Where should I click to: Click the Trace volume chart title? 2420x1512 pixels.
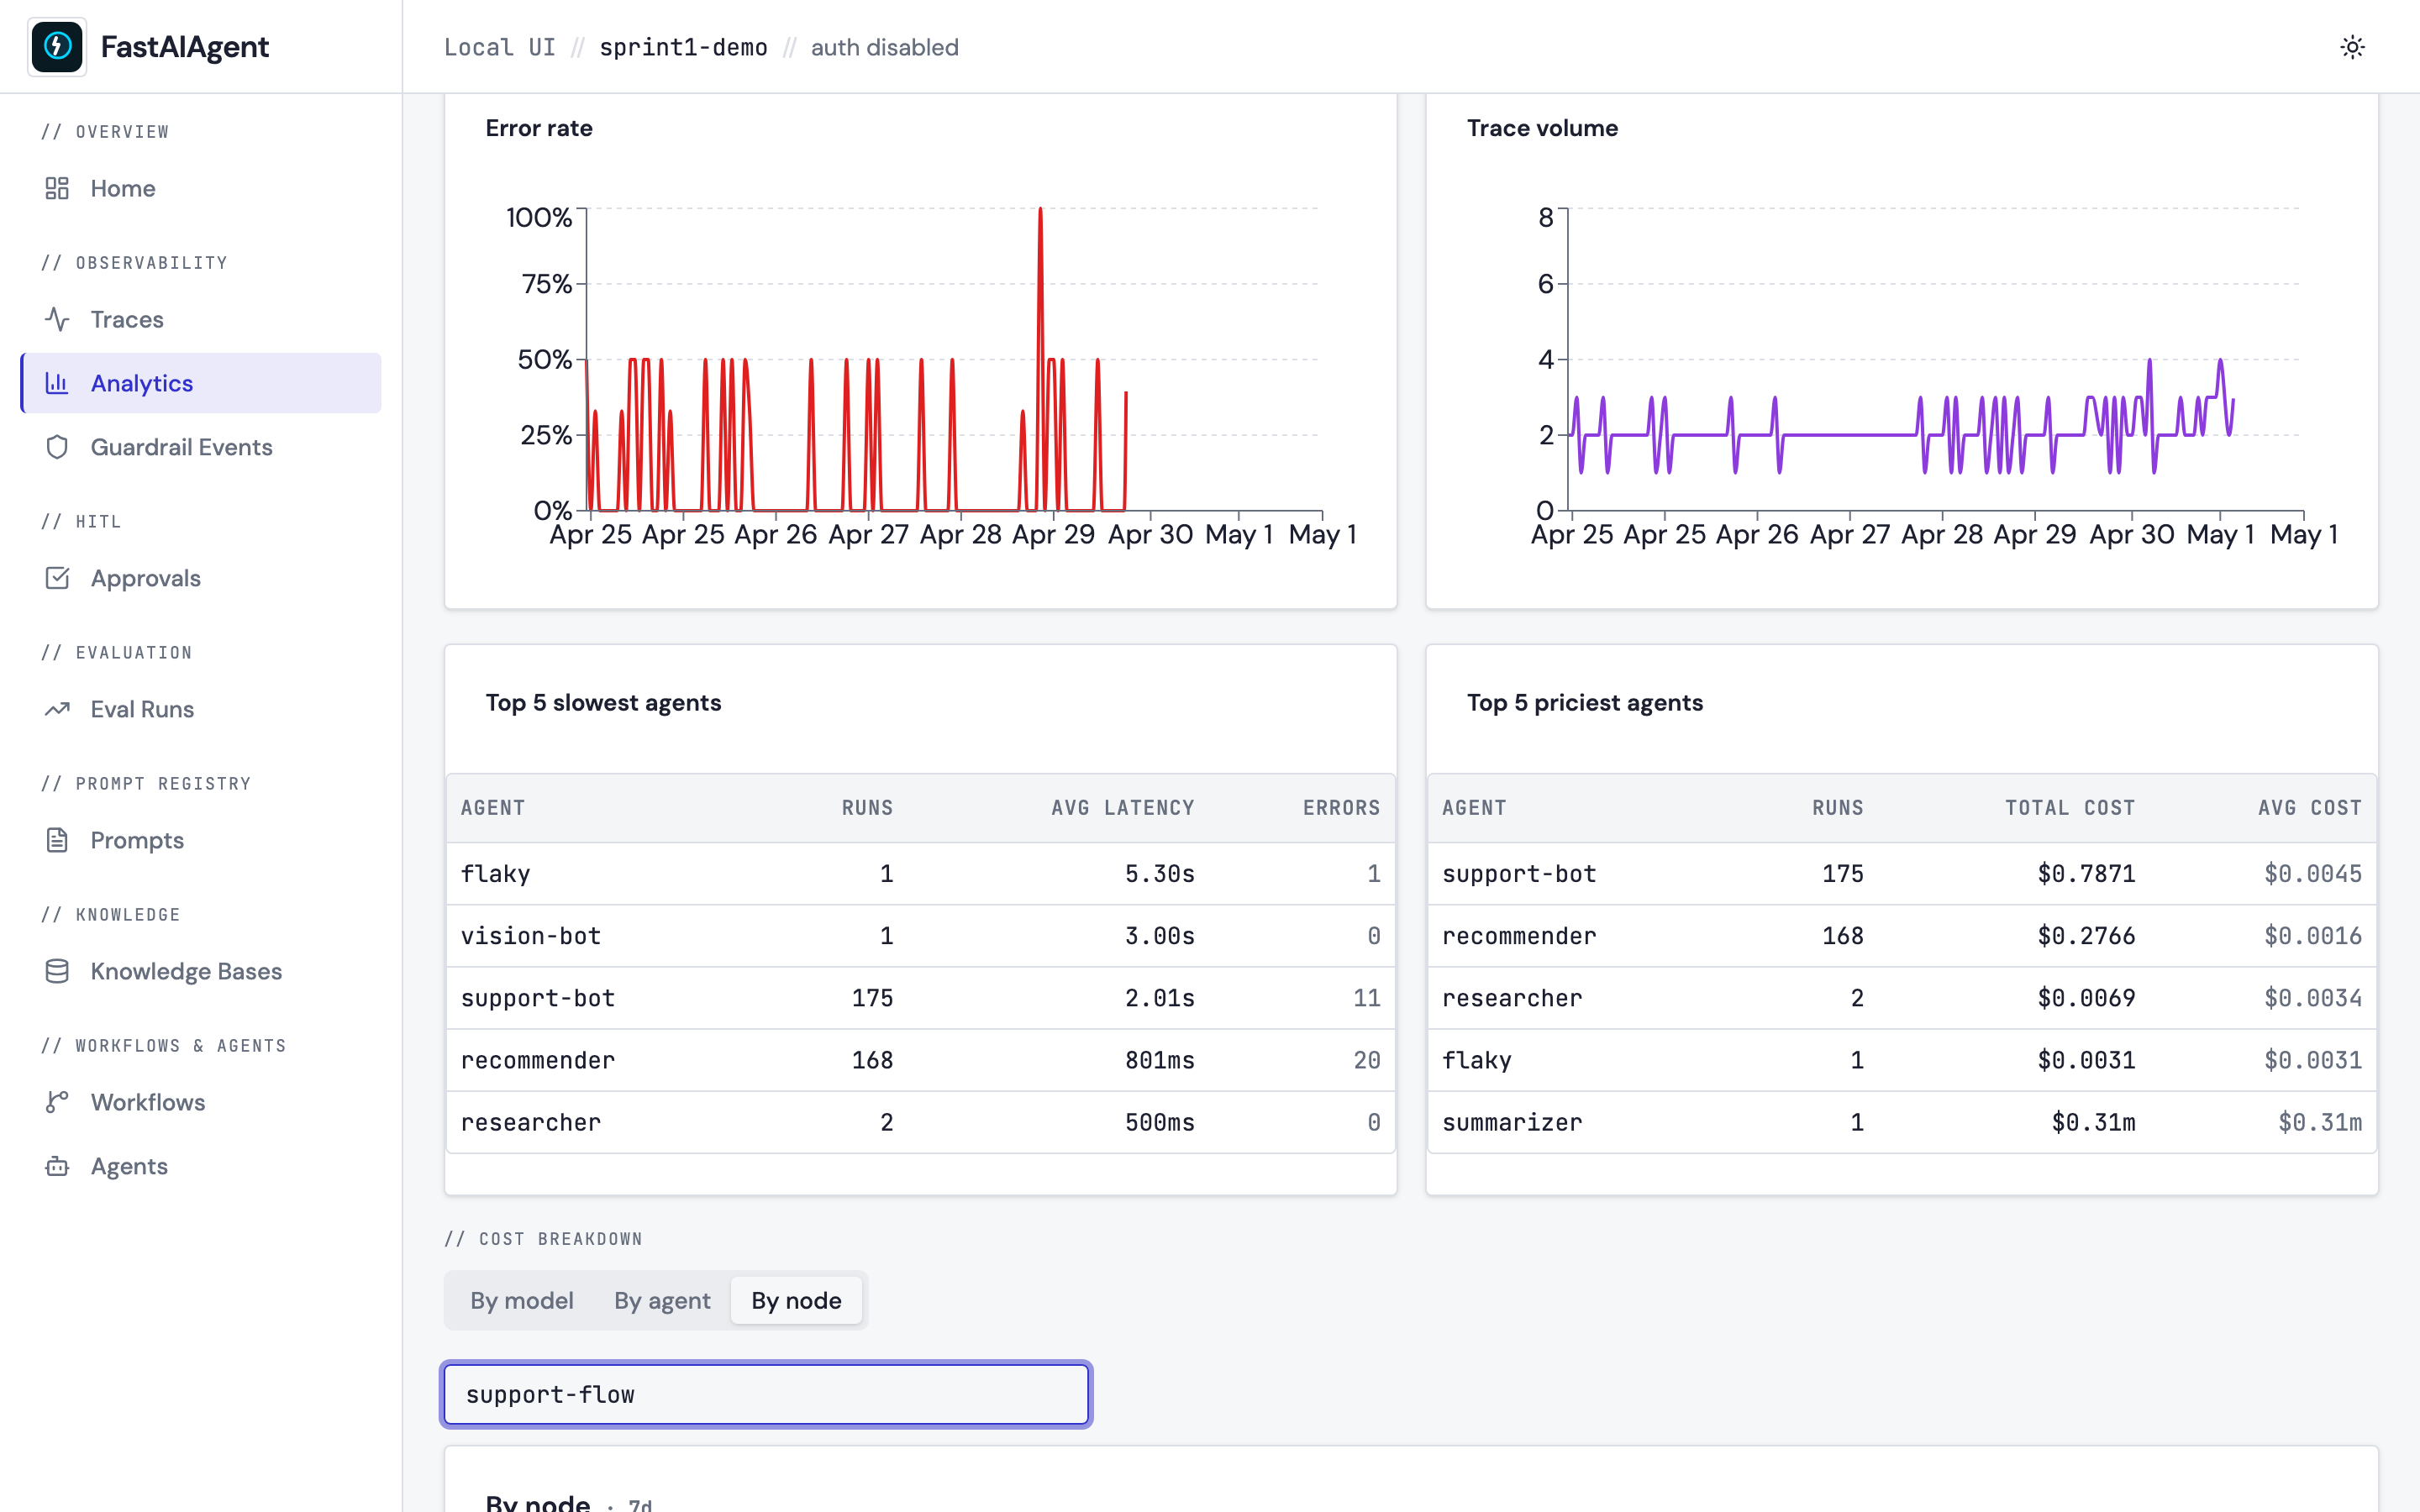click(1542, 128)
